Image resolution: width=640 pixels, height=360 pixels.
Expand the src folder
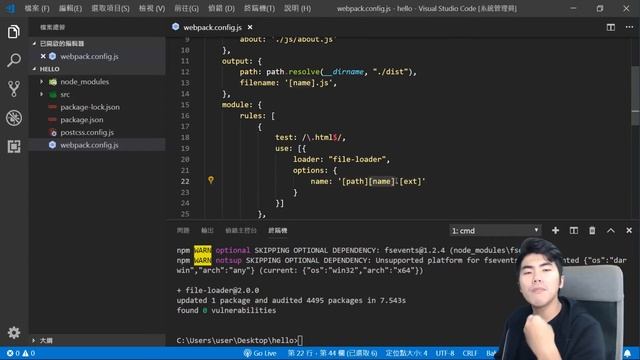point(42,94)
